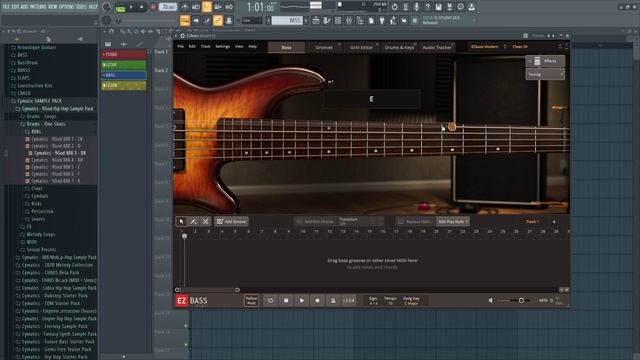Select the pencil draw tool in EZbass
Viewport: 640px width, 360px height.
pyautogui.click(x=193, y=221)
